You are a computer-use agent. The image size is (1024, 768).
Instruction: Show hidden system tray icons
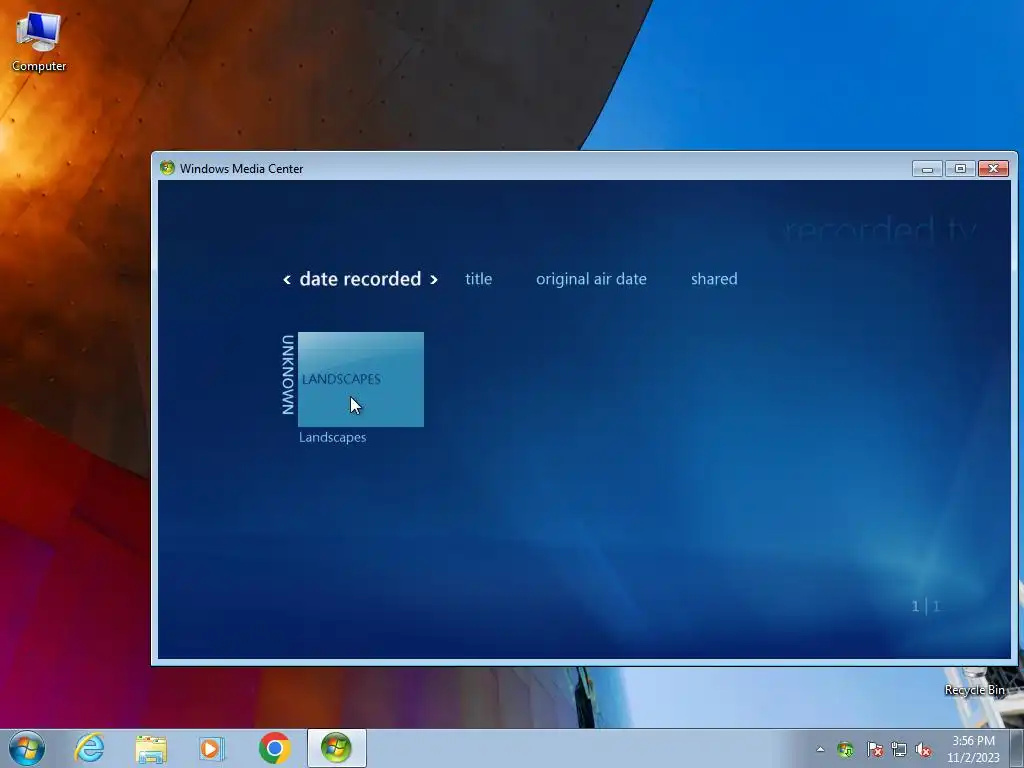[x=820, y=749]
